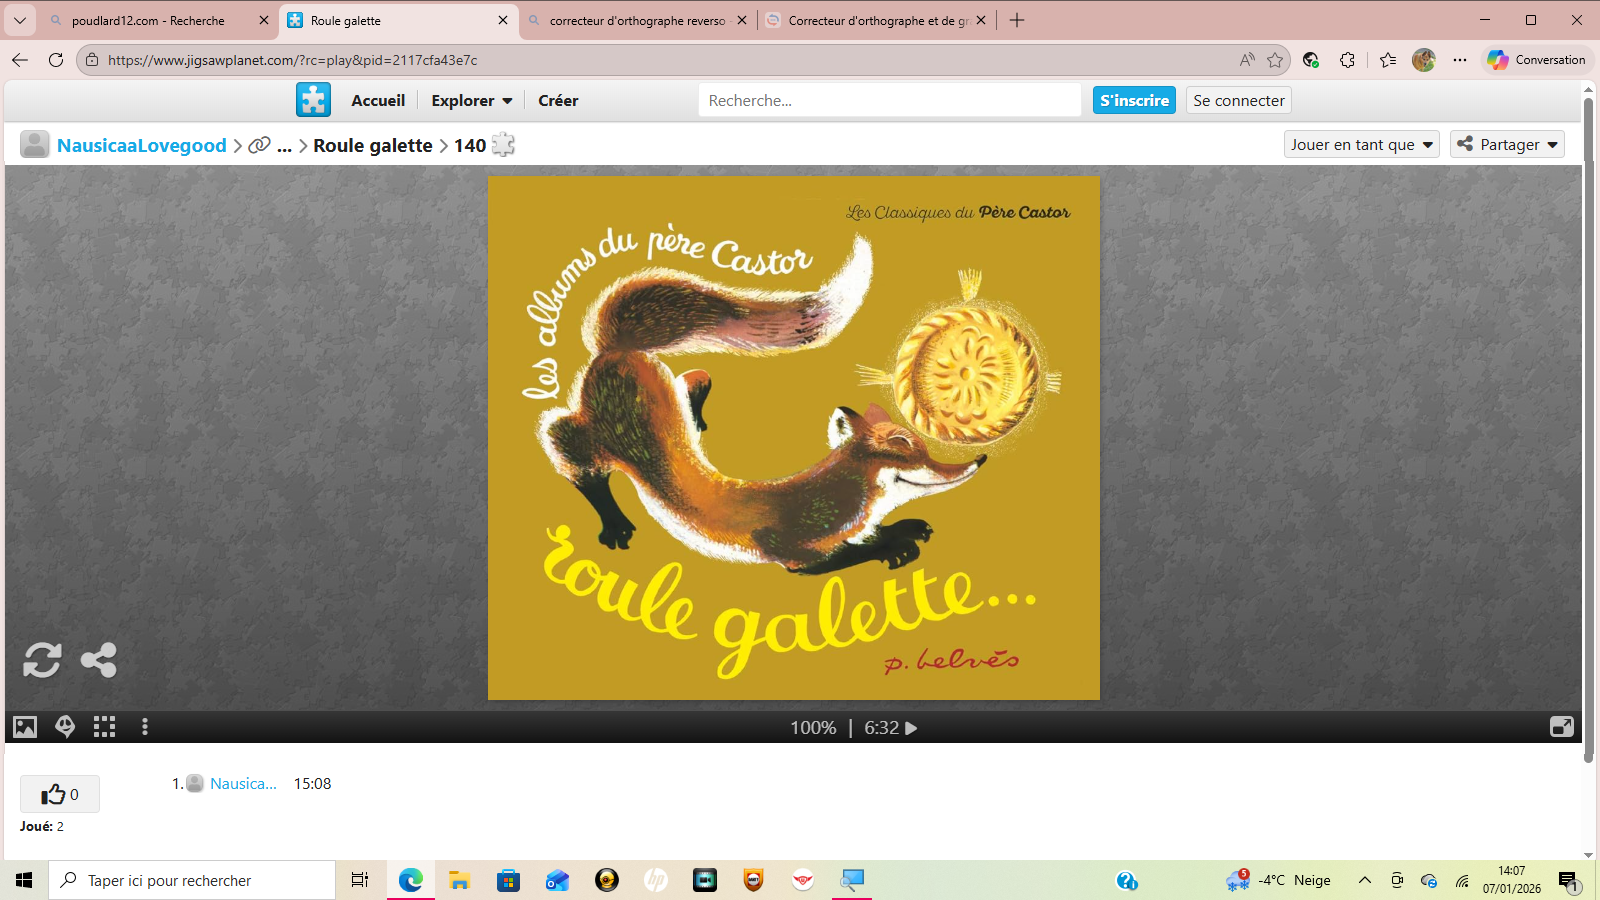
Task: Click the Recherche search field
Action: tap(890, 100)
